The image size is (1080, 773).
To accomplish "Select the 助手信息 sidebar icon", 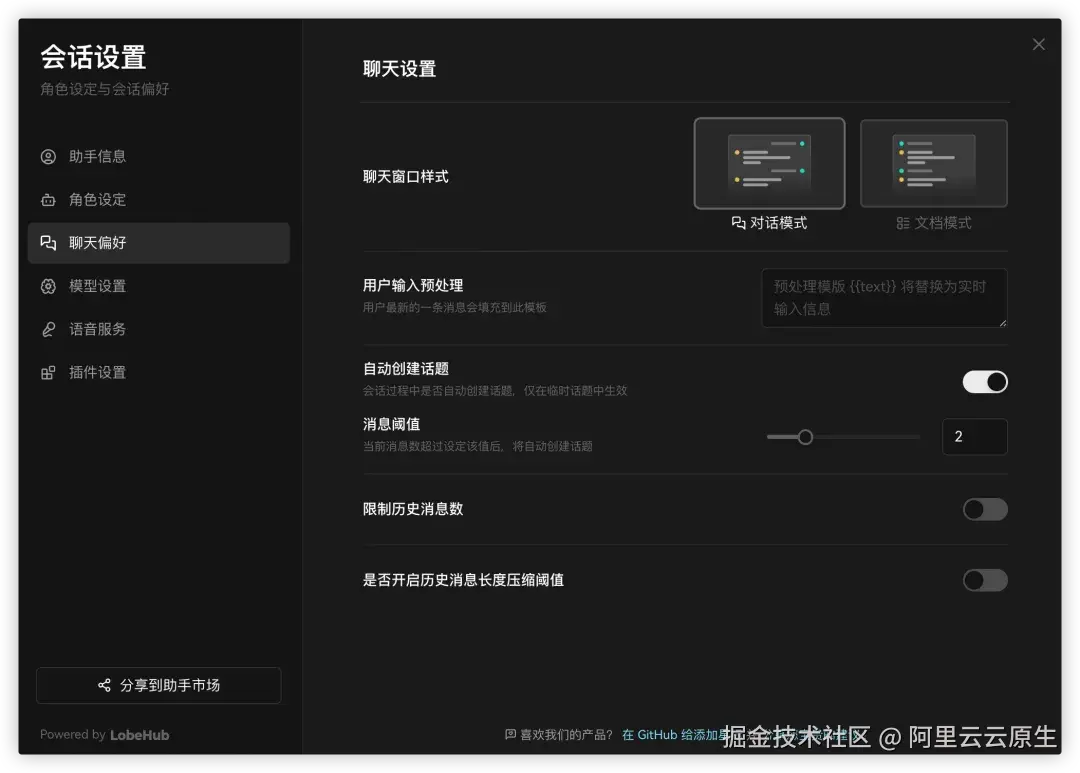I will pos(48,156).
